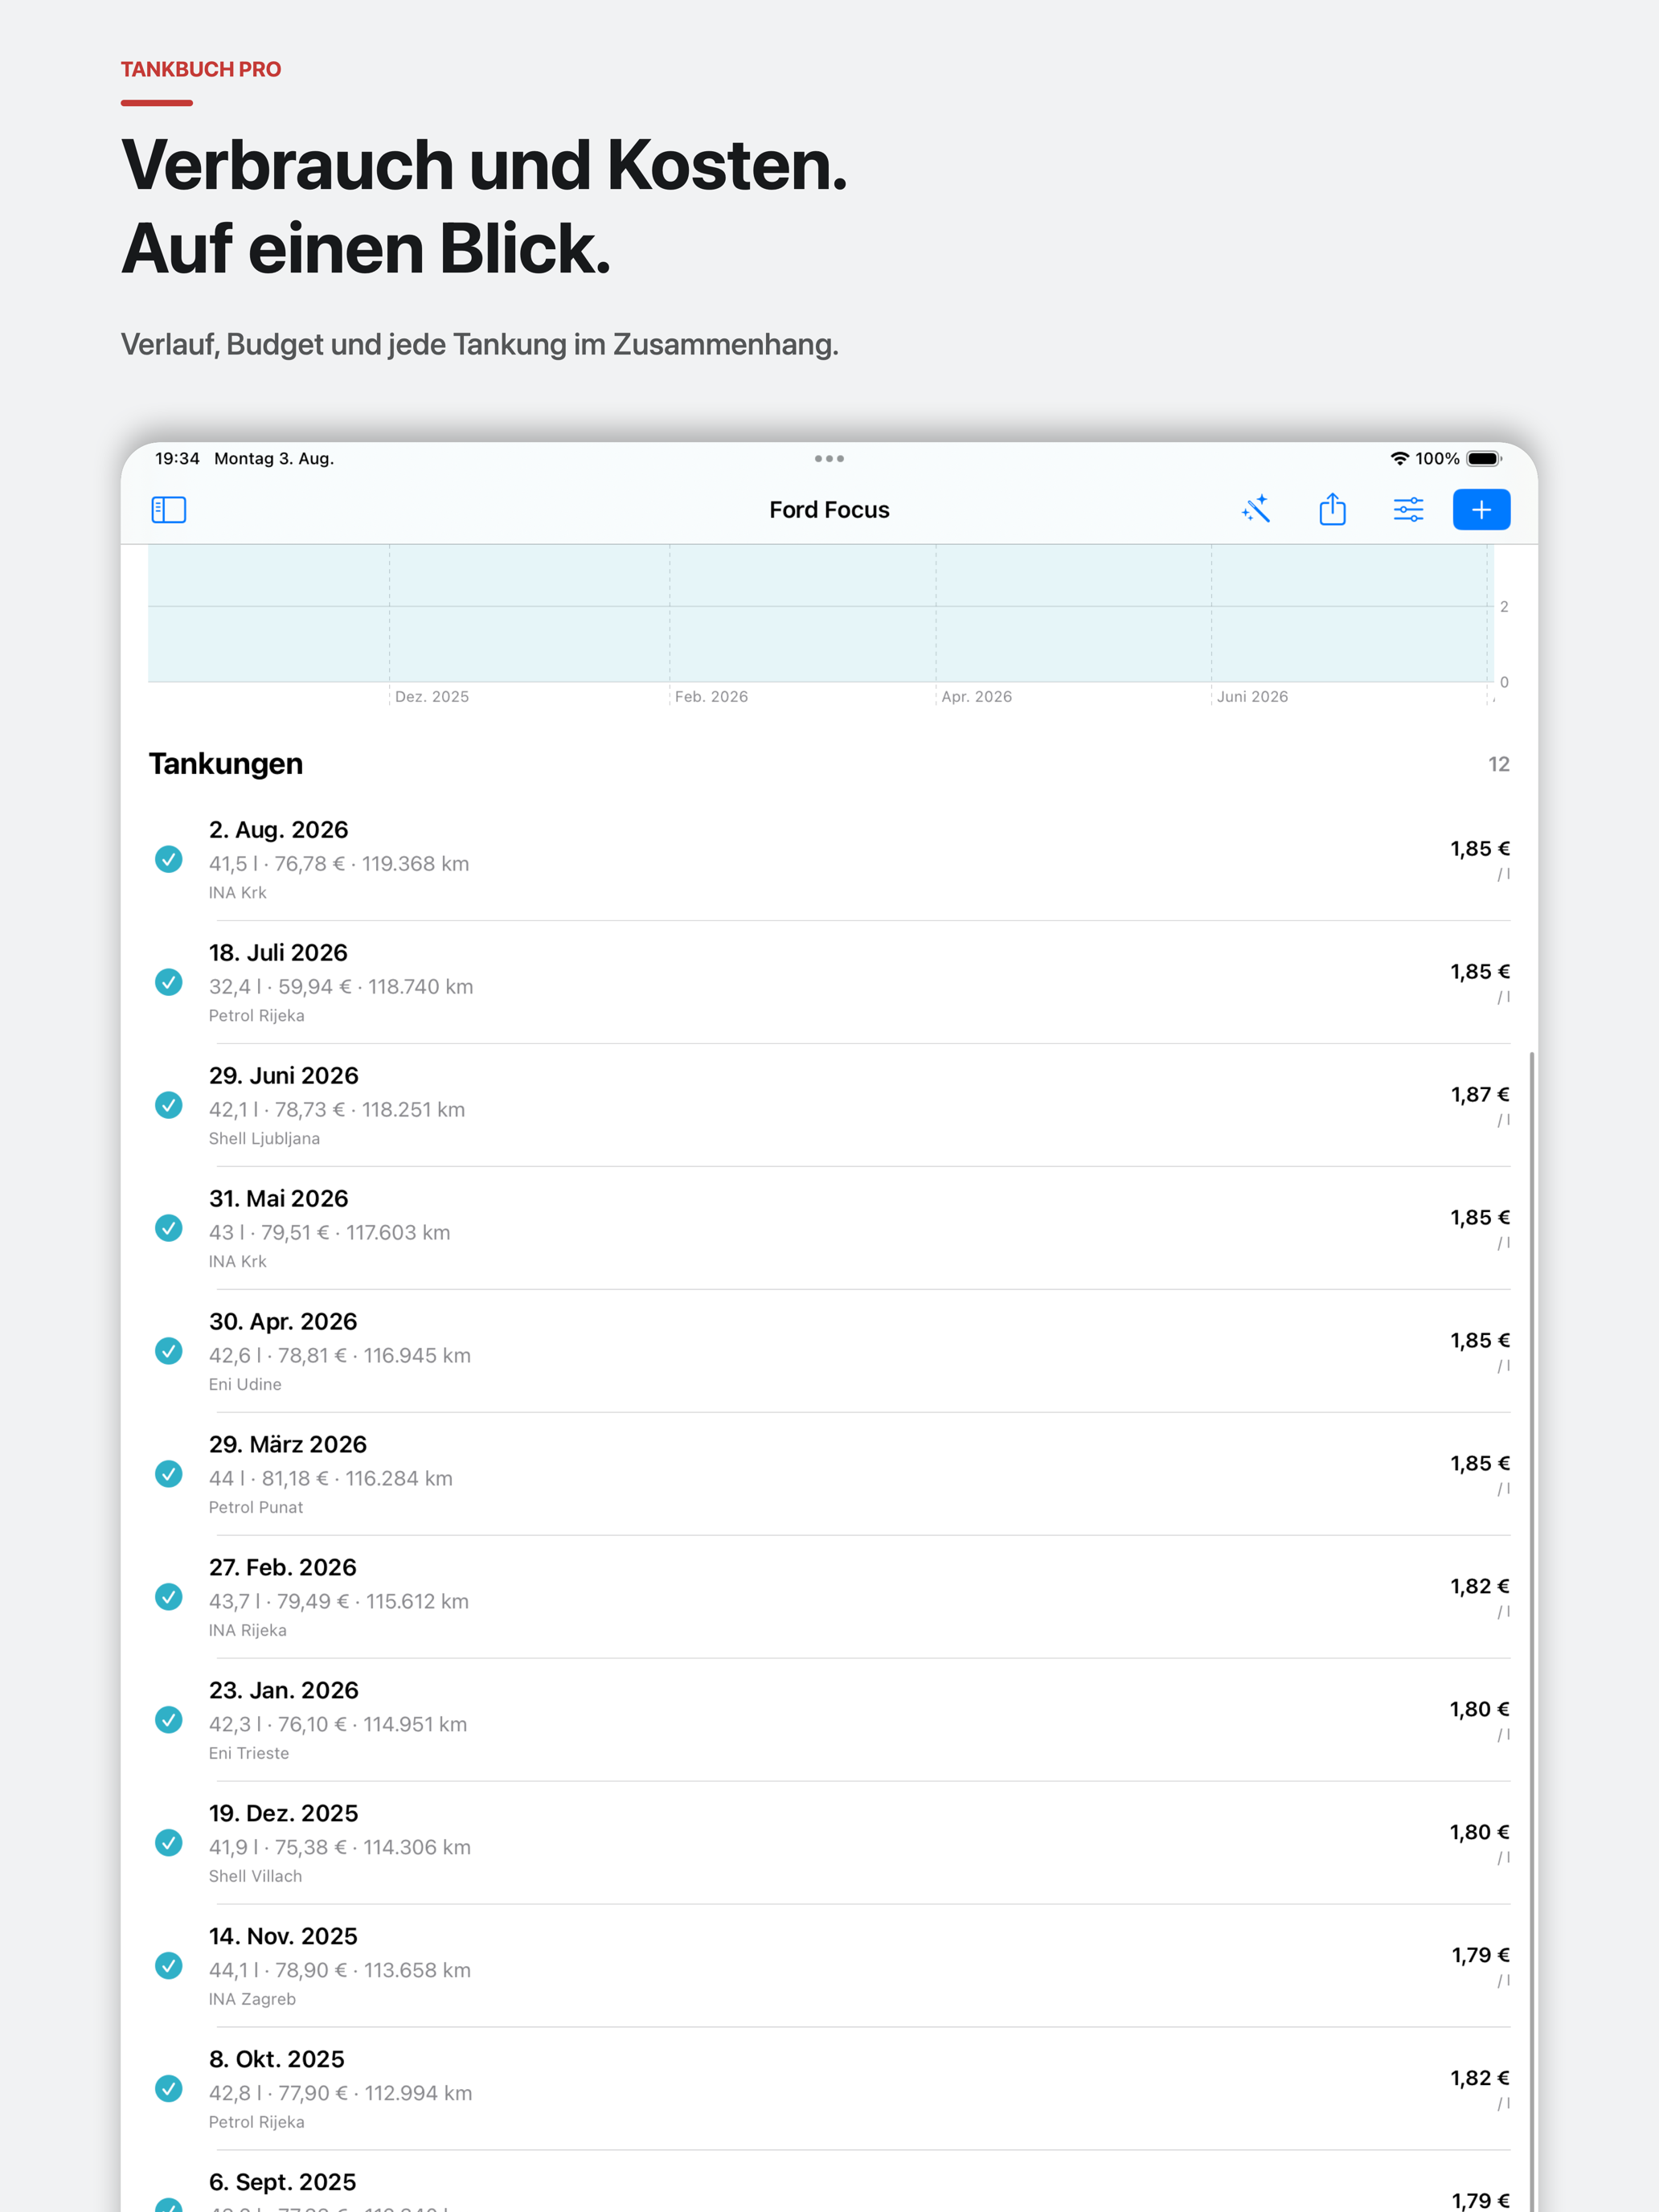Open filter settings sliders icon
Viewport: 1659px width, 2212px height.
1408,510
